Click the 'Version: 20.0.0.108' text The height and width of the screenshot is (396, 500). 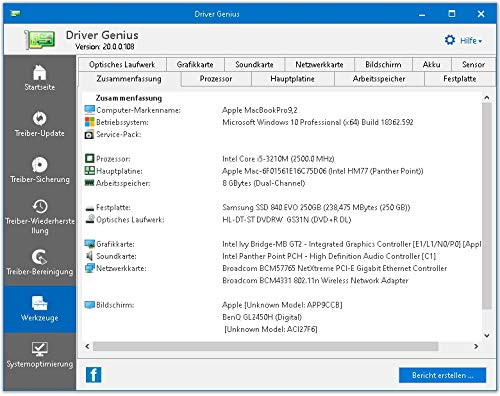click(x=105, y=46)
